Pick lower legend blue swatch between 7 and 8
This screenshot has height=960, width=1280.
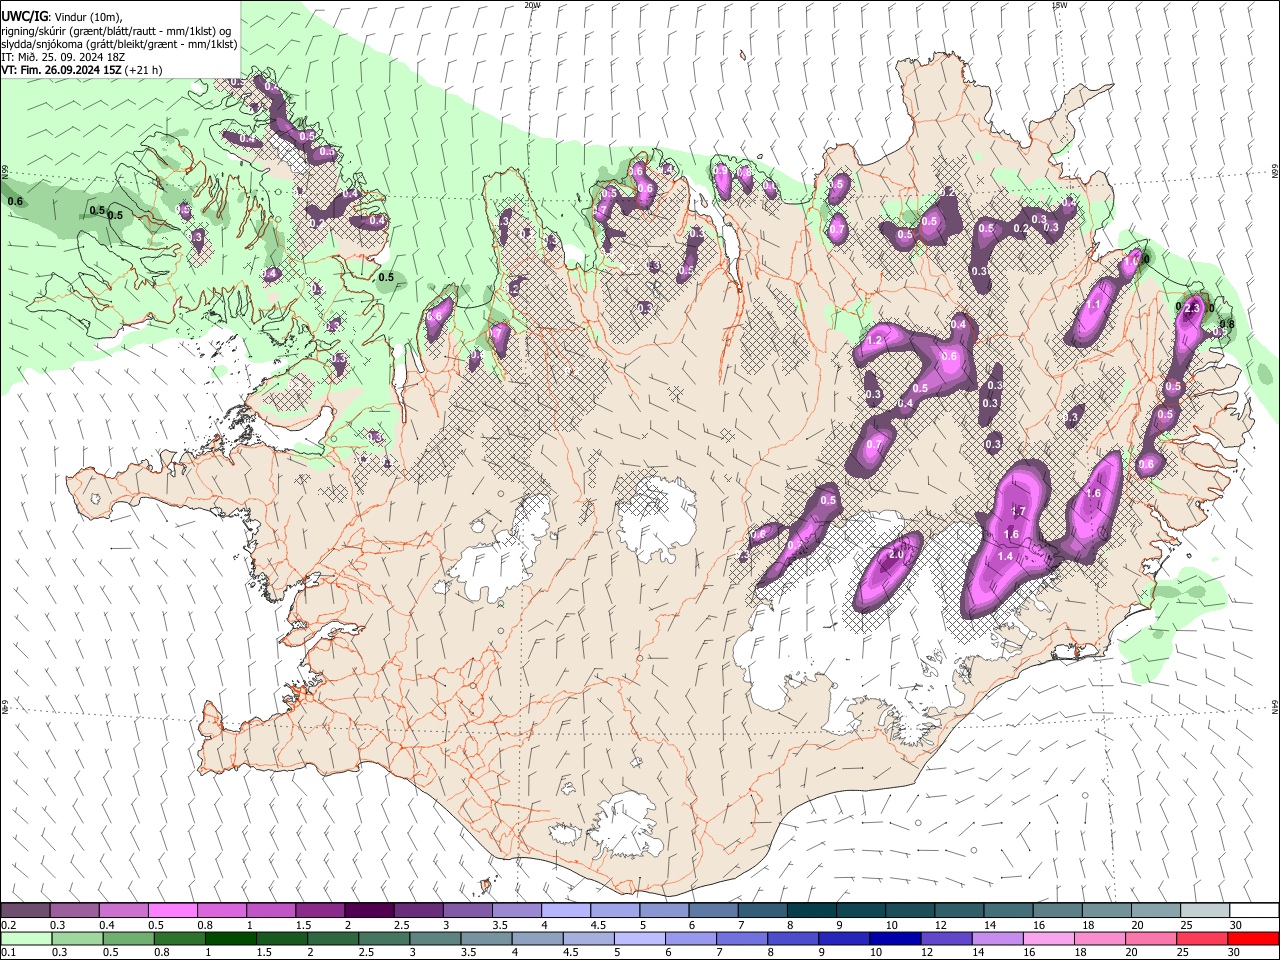740,939
